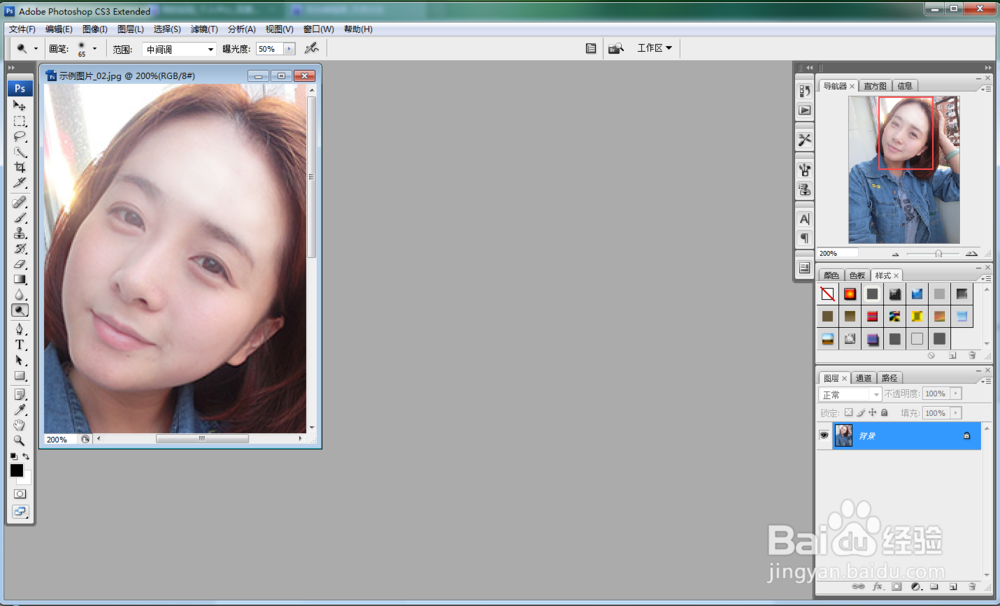Click Go to Bridge button
Viewport: 1000px width, 606px height.
tap(615, 48)
